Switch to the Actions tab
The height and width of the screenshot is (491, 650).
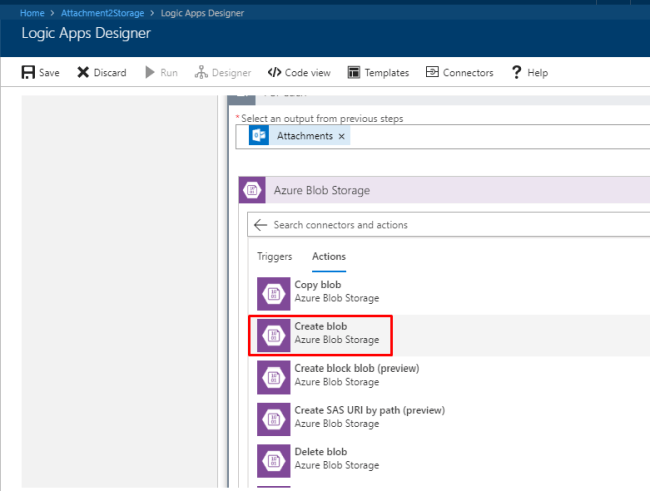point(329,256)
